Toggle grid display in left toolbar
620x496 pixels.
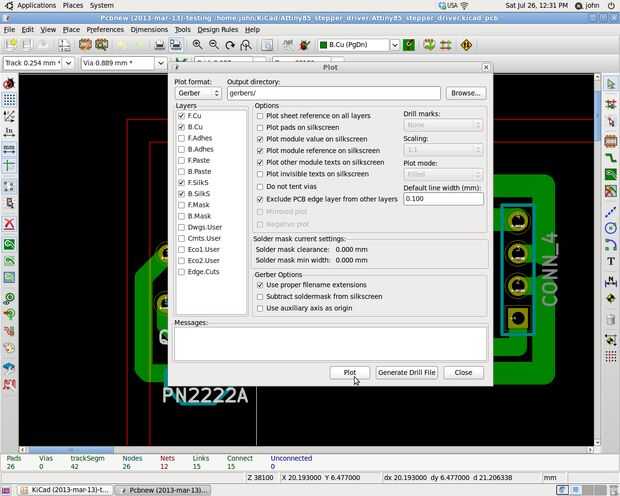click(9, 99)
